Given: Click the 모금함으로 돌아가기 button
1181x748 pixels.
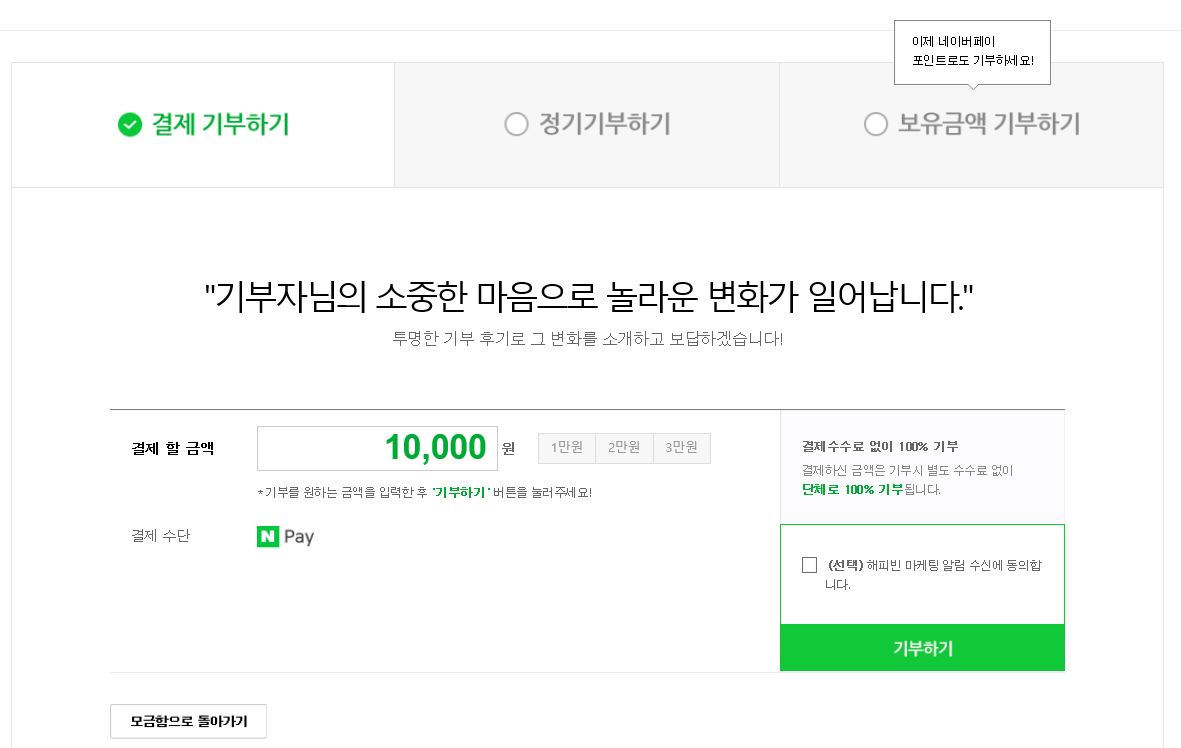Looking at the screenshot, I should (188, 721).
